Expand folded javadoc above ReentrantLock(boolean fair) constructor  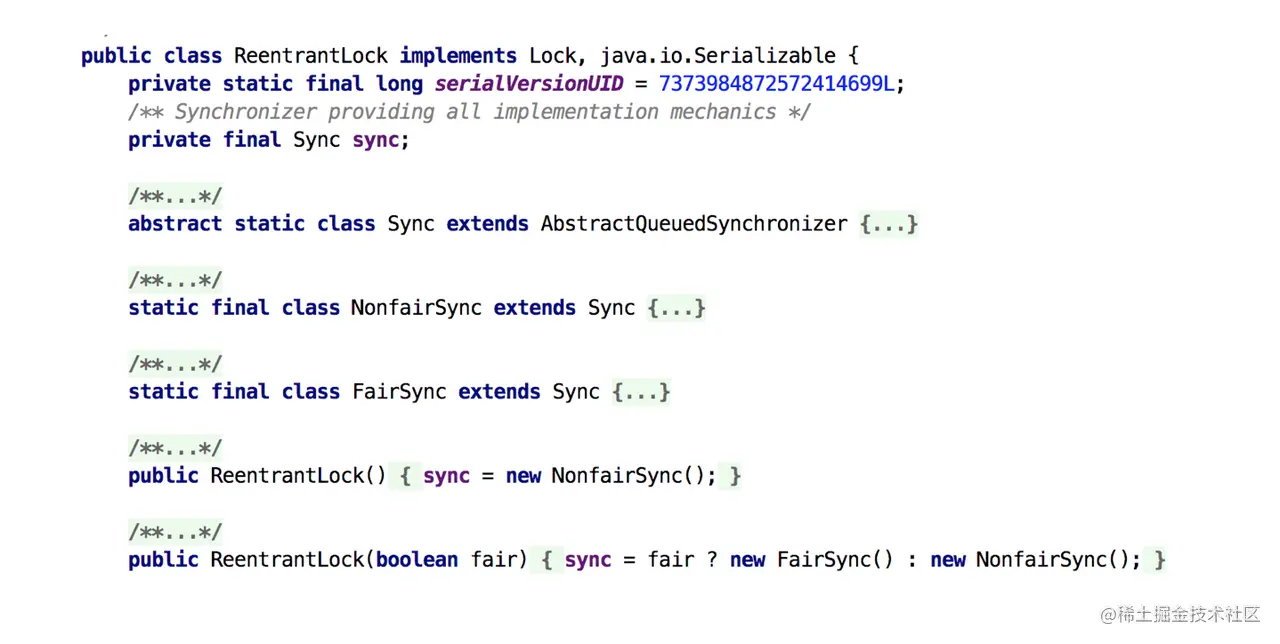[x=175, y=532]
